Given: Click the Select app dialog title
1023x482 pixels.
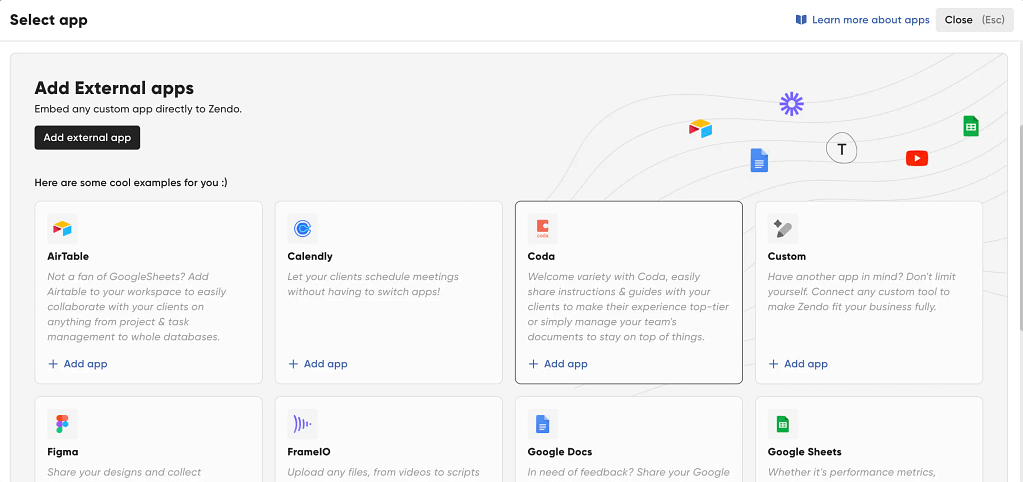Looking at the screenshot, I should click(49, 20).
